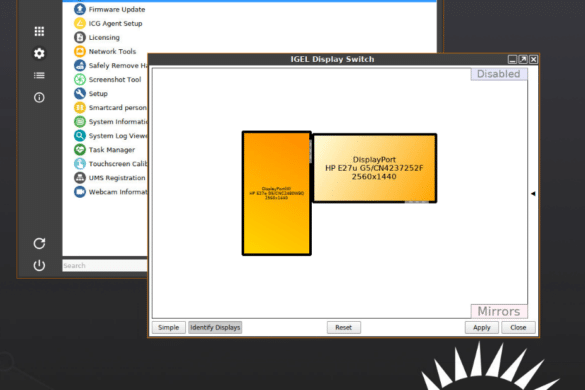Click the Touchscreen Calibration icon
This screenshot has height=390, width=585.
point(79,163)
